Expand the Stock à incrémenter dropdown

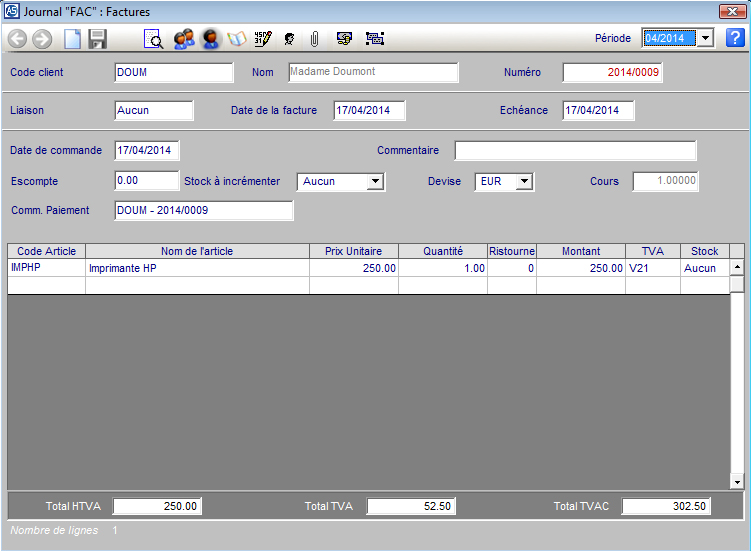375,182
